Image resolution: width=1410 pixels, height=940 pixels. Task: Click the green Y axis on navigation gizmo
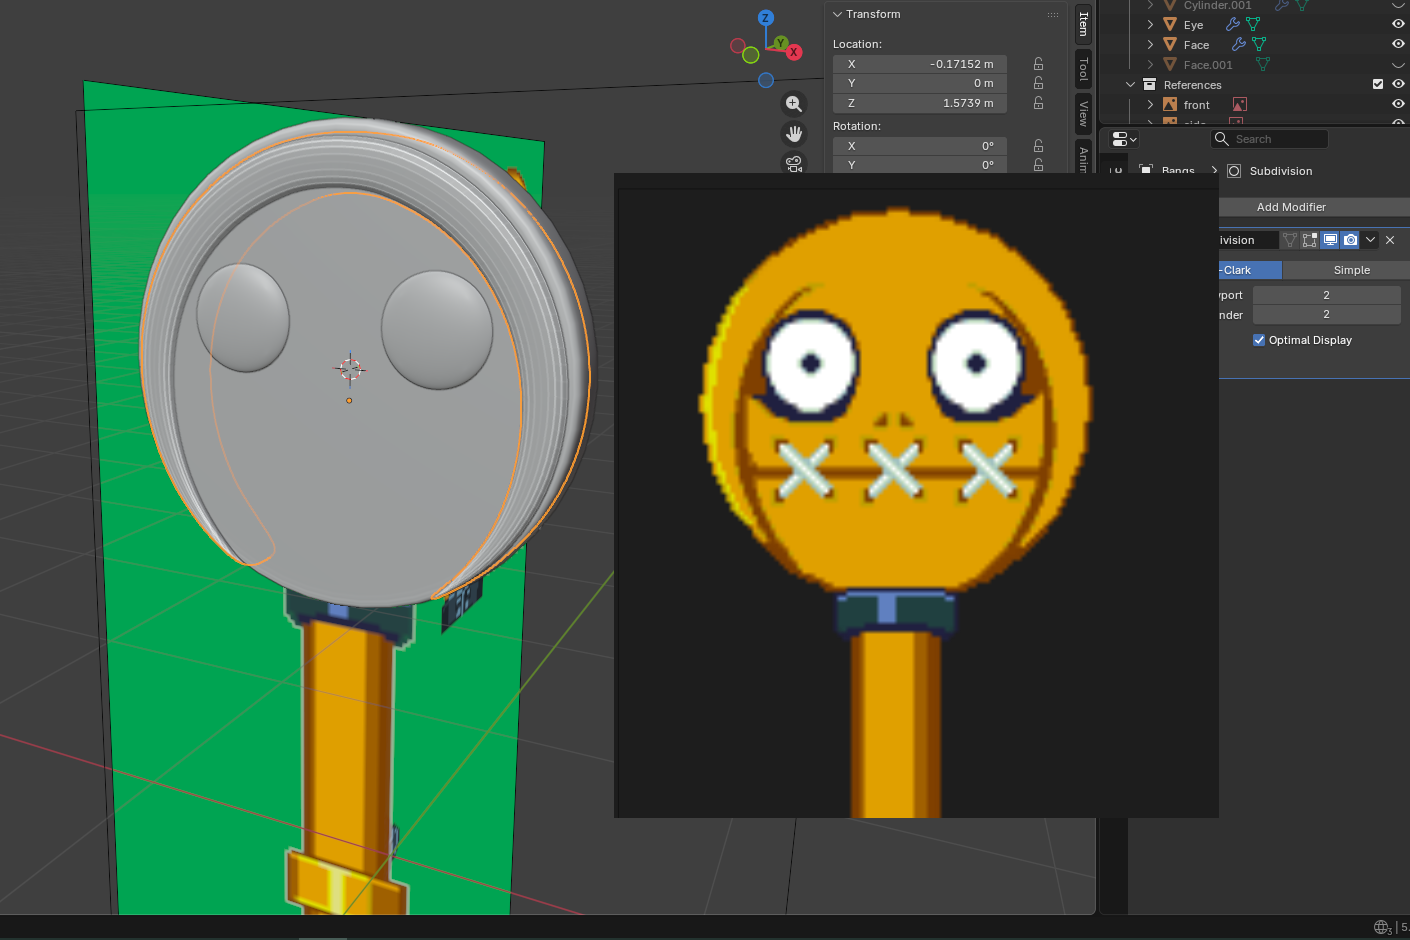coord(781,42)
